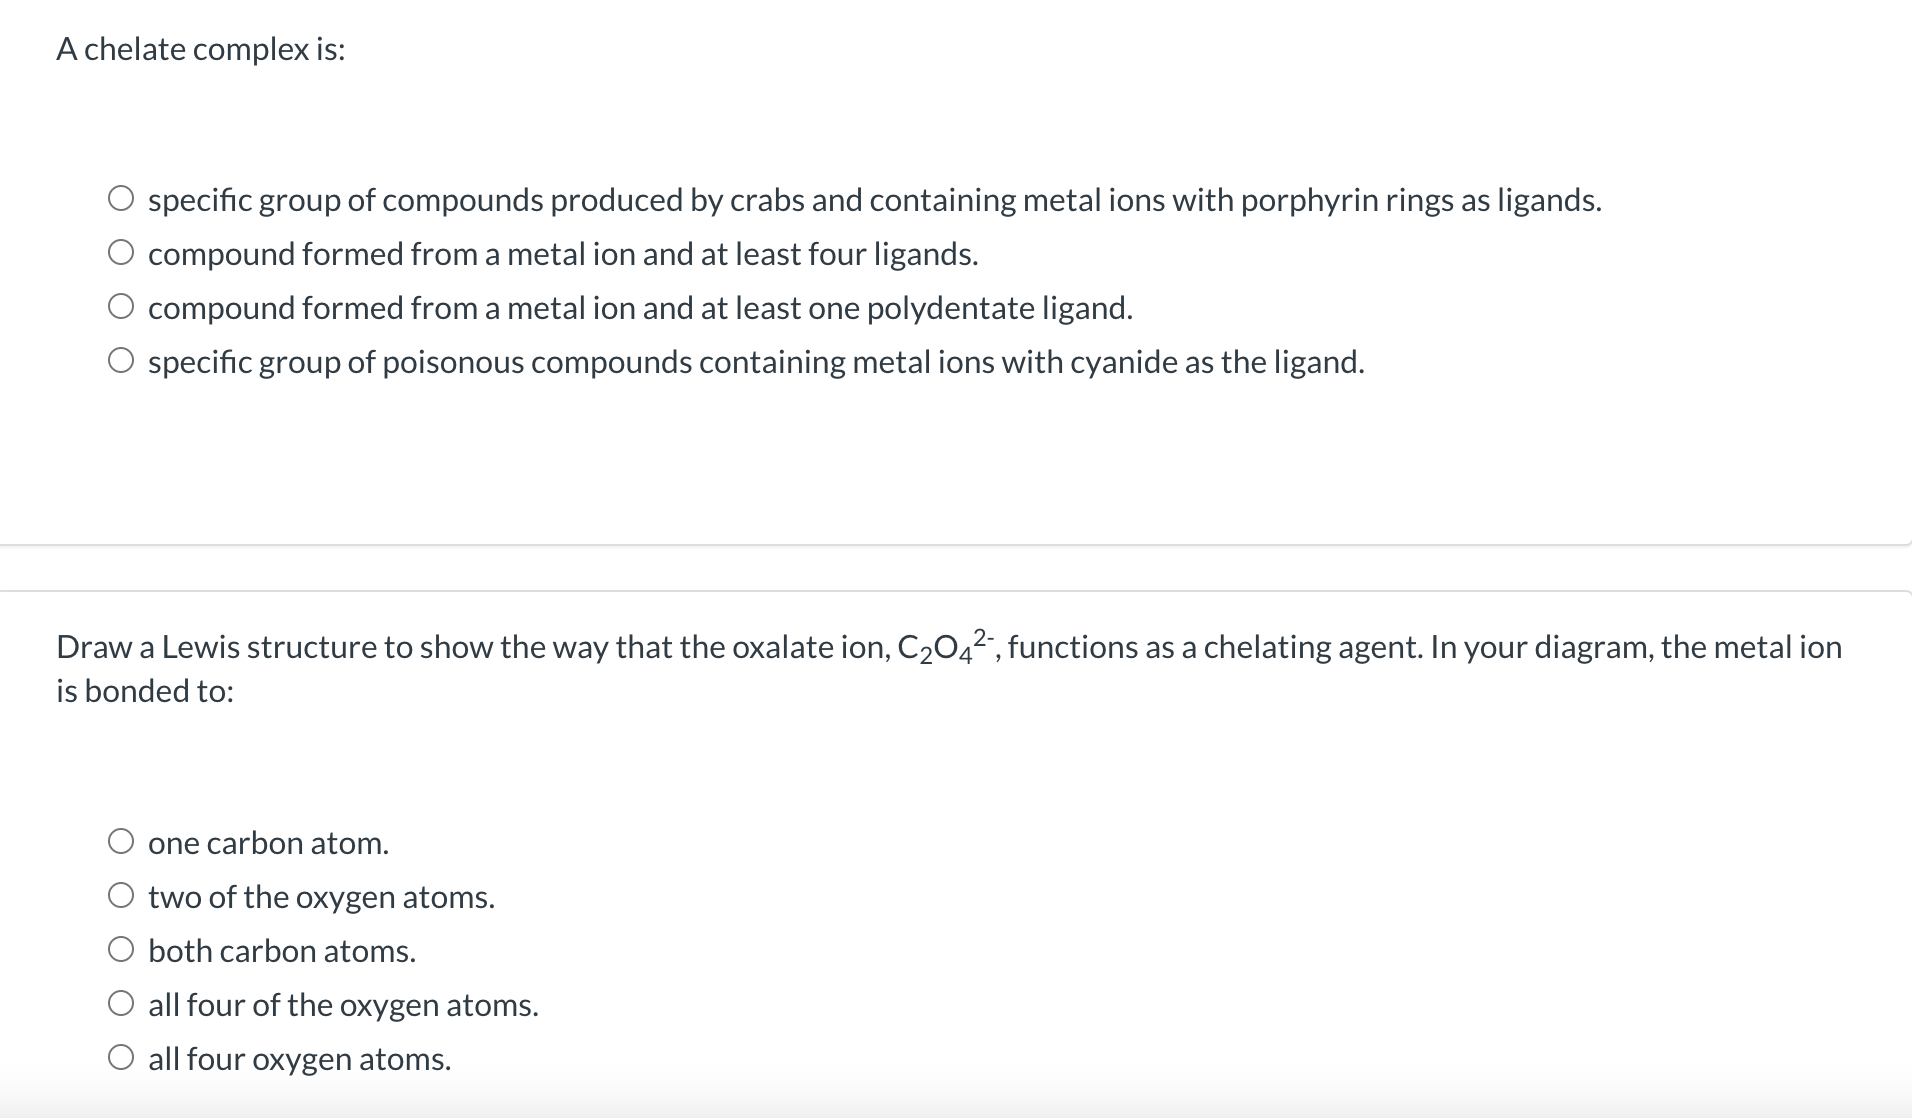Image resolution: width=1912 pixels, height=1118 pixels.
Task: Click the 'A chelate complex is:' question heading
Action: 200,48
